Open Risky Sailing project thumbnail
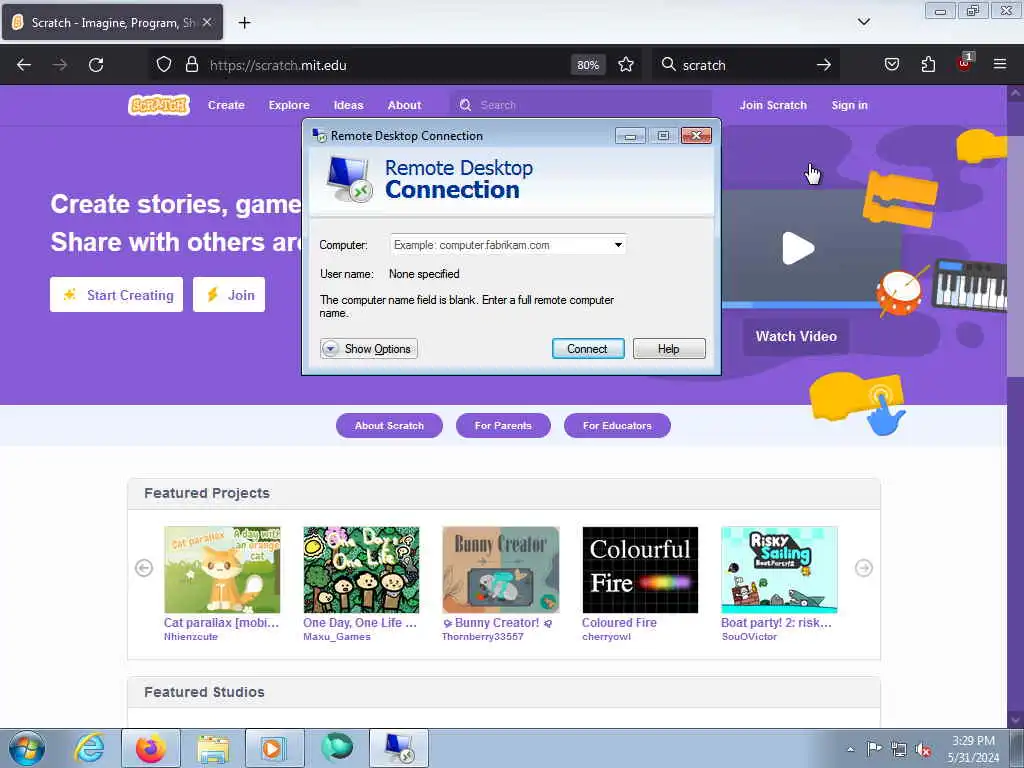The image size is (1024, 768). (779, 569)
